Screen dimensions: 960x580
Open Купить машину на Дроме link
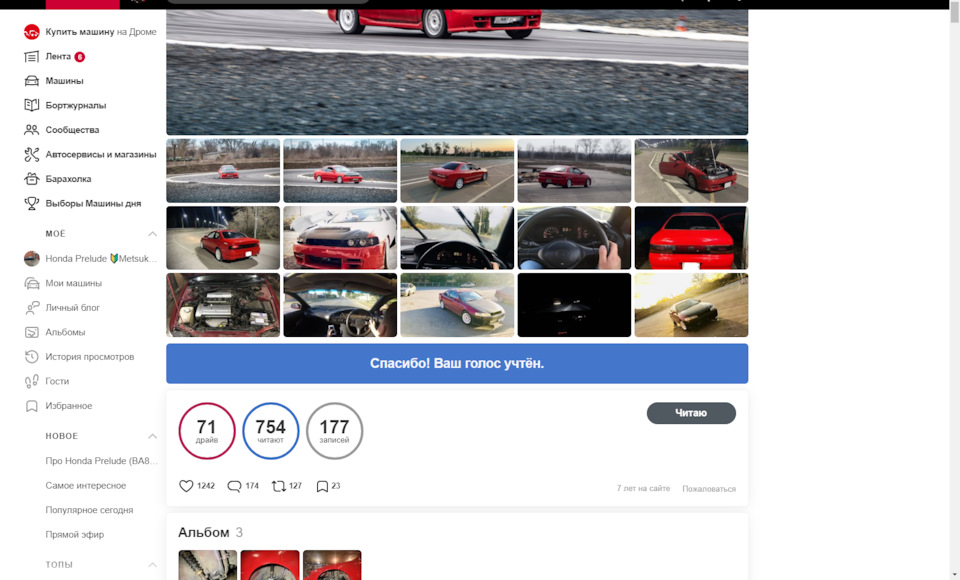point(100,32)
